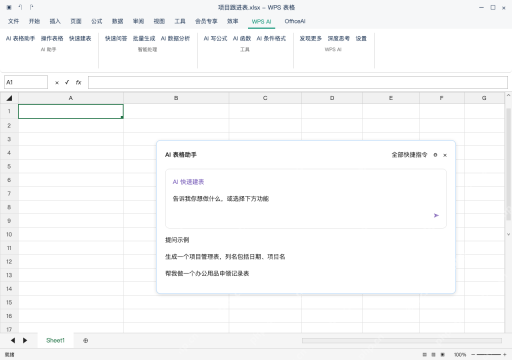Click AI 写公式 in the ribbon
Screen dimensions: 512x360
pyautogui.click(x=215, y=39)
